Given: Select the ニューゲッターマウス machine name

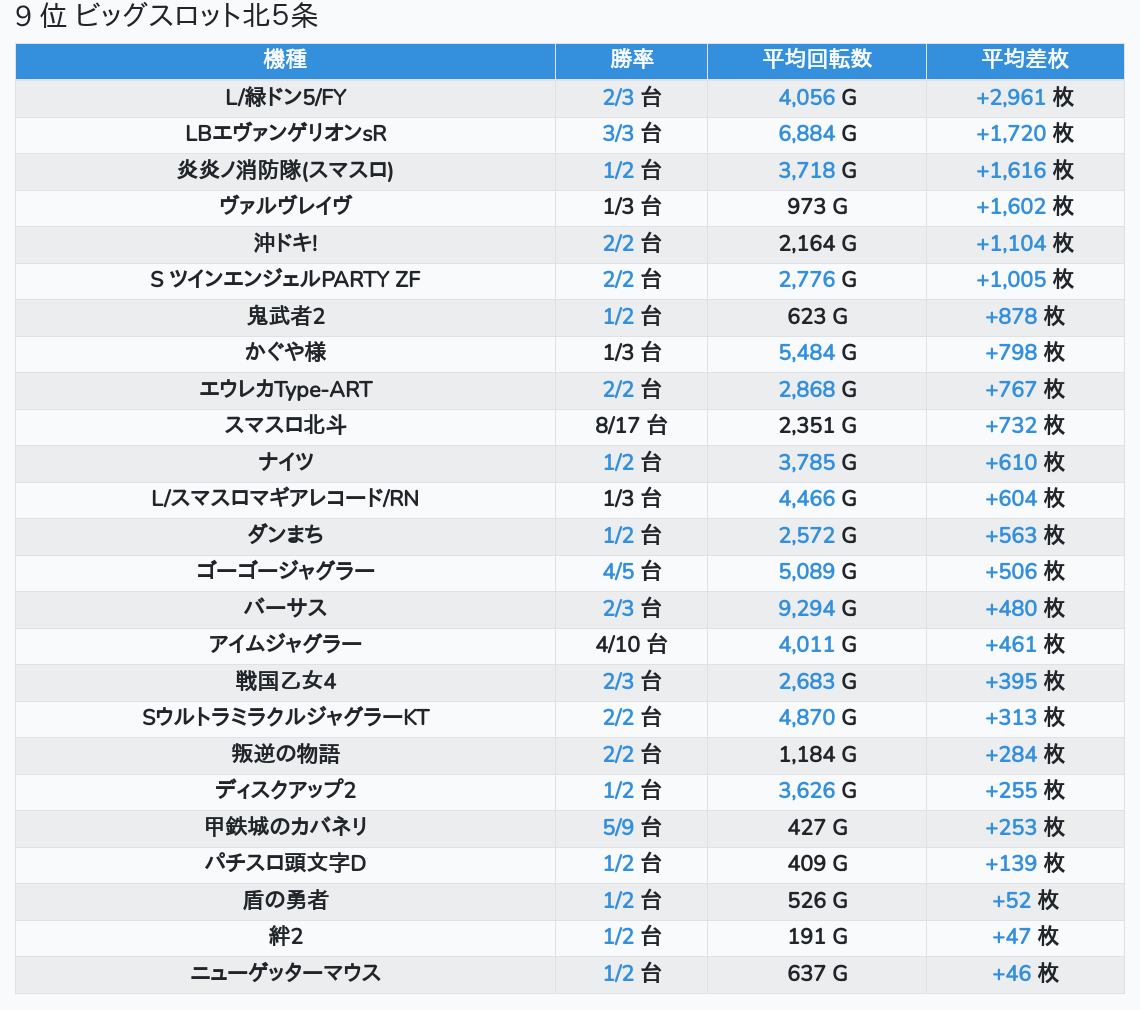Looking at the screenshot, I should (285, 973).
